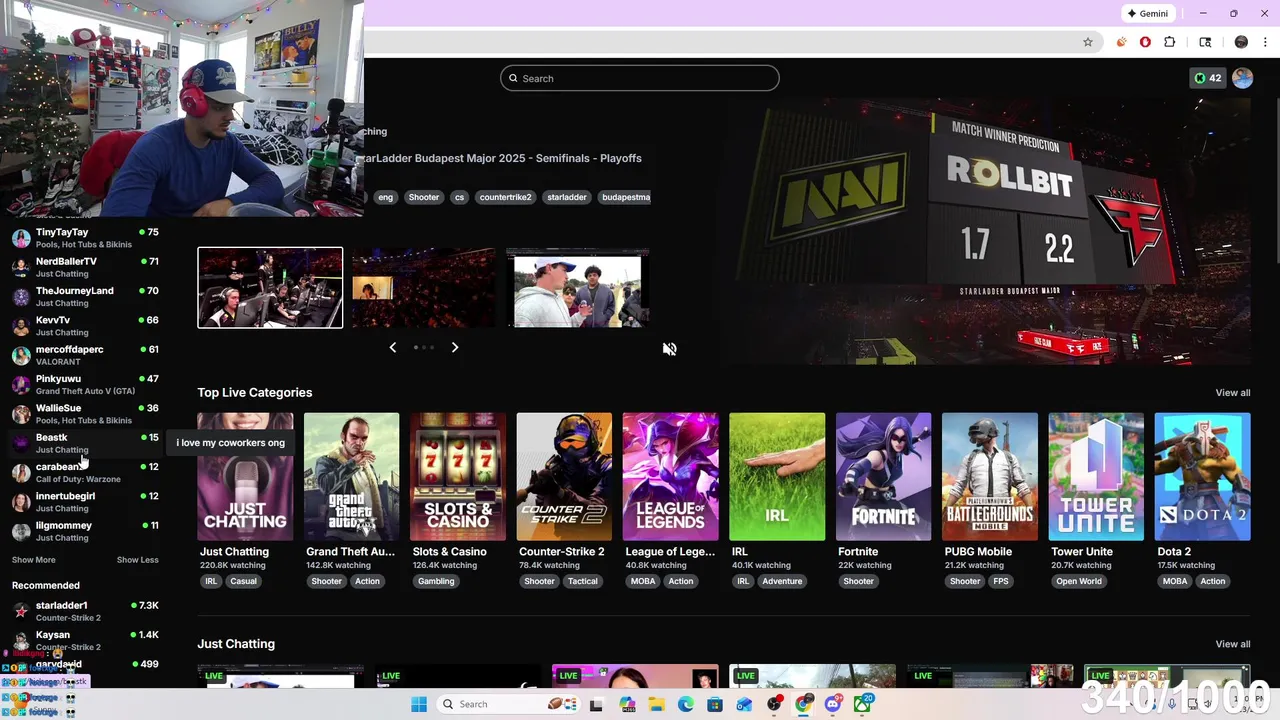The width and height of the screenshot is (1280, 720).
Task: Unmute the featured stream preview
Action: tap(670, 349)
